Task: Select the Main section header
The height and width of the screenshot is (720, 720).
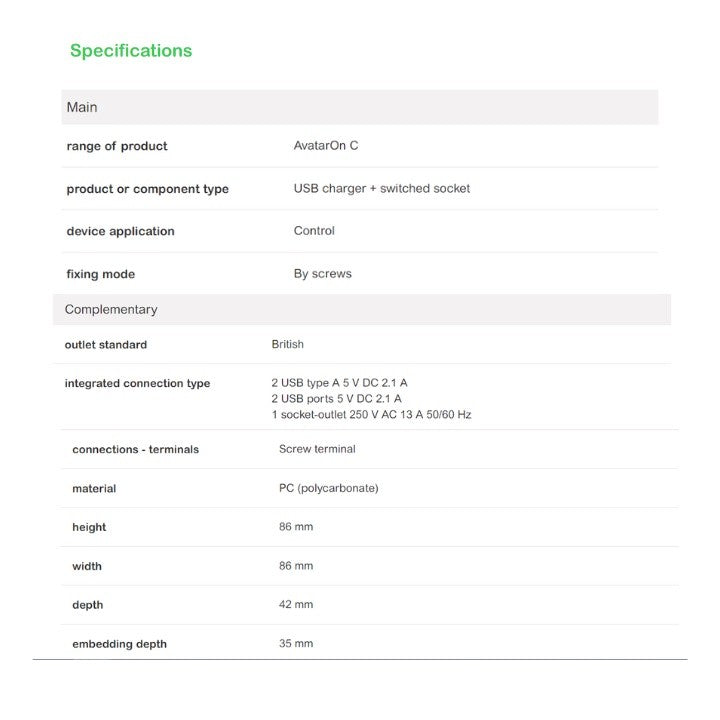Action: click(x=82, y=107)
